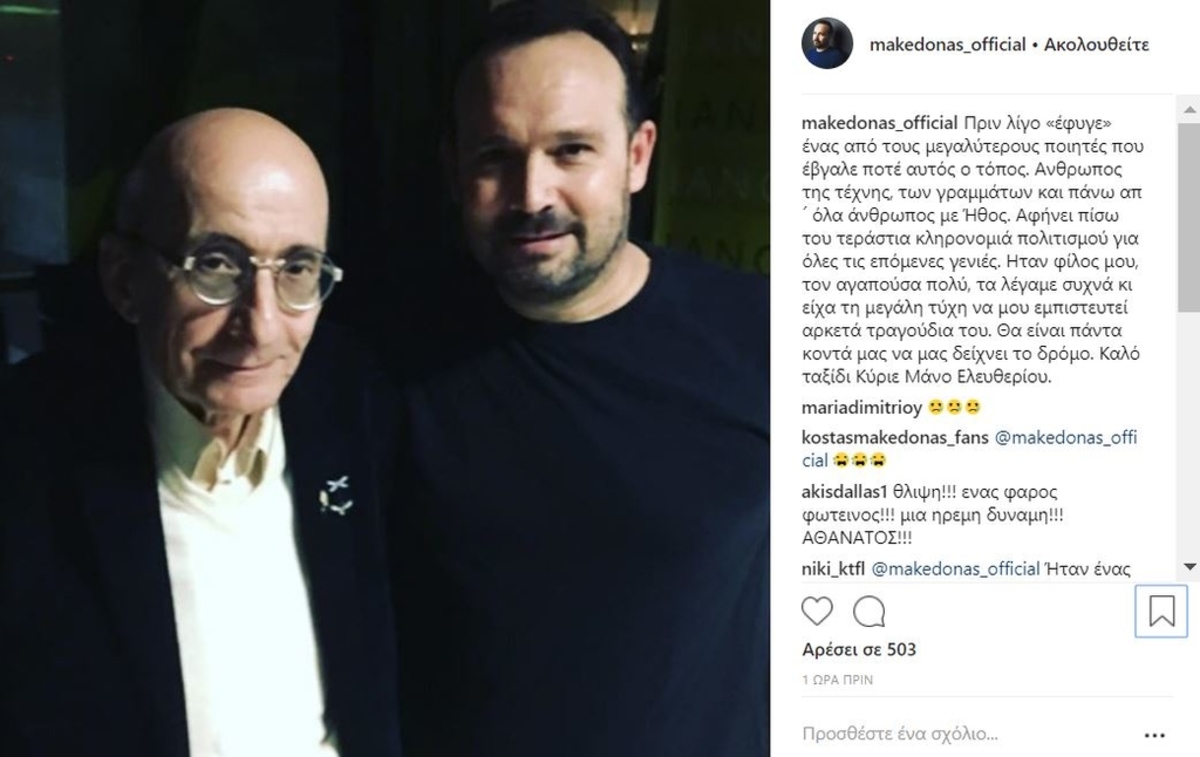
Task: Open comments with the speech bubble icon
Action: tap(869, 610)
